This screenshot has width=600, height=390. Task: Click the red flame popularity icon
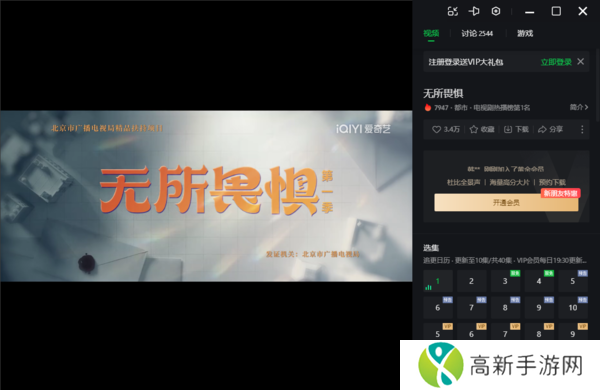point(427,108)
